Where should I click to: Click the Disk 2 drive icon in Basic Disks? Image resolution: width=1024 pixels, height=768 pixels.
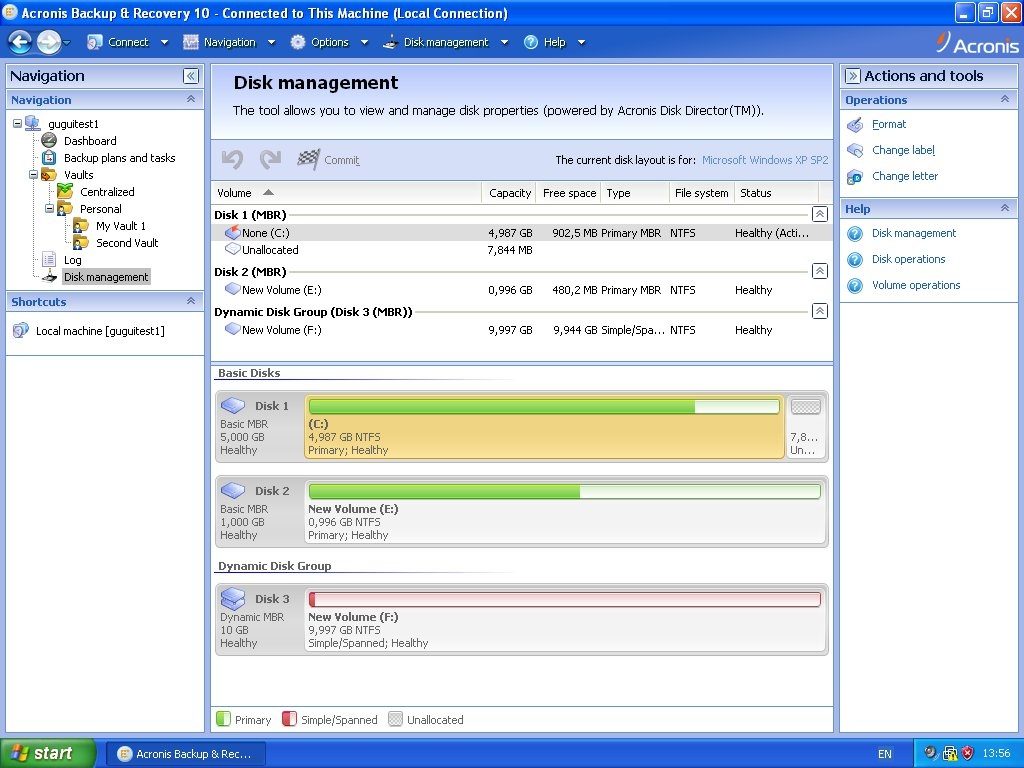point(232,490)
